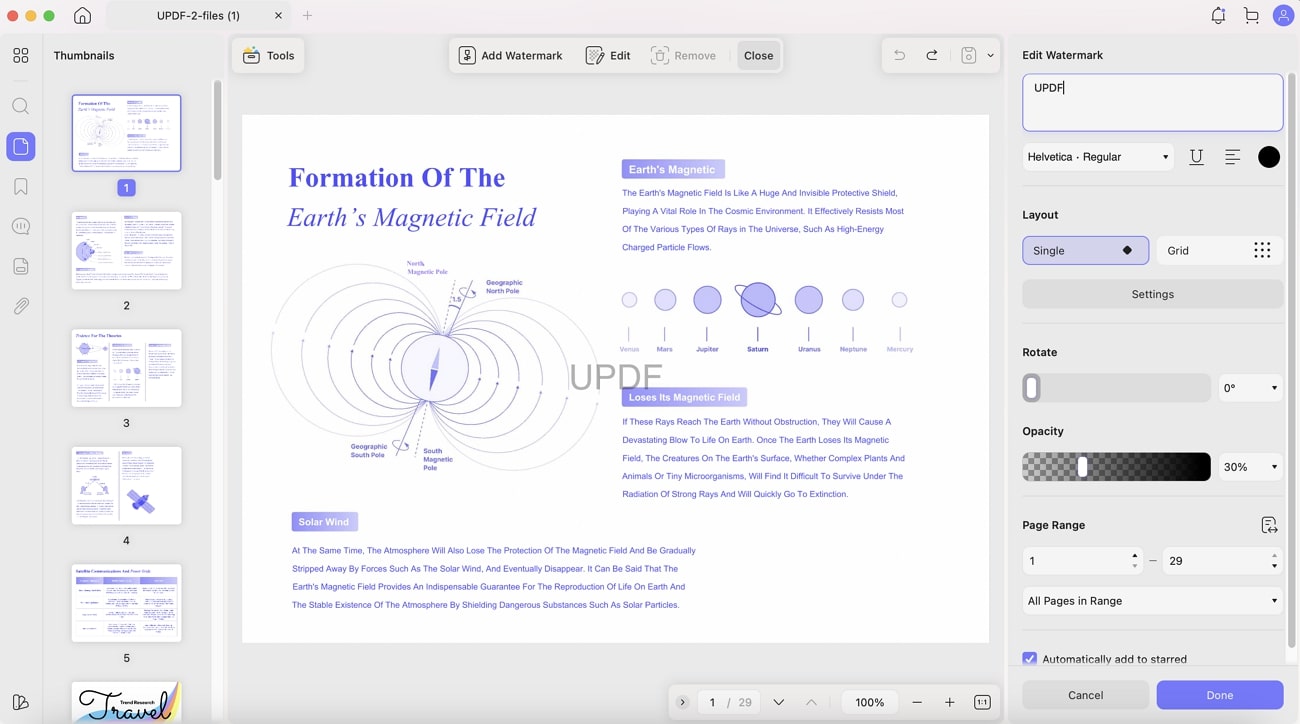Click the thumbnails panel scrollbar
This screenshot has width=1300, height=724.
tap(217, 130)
